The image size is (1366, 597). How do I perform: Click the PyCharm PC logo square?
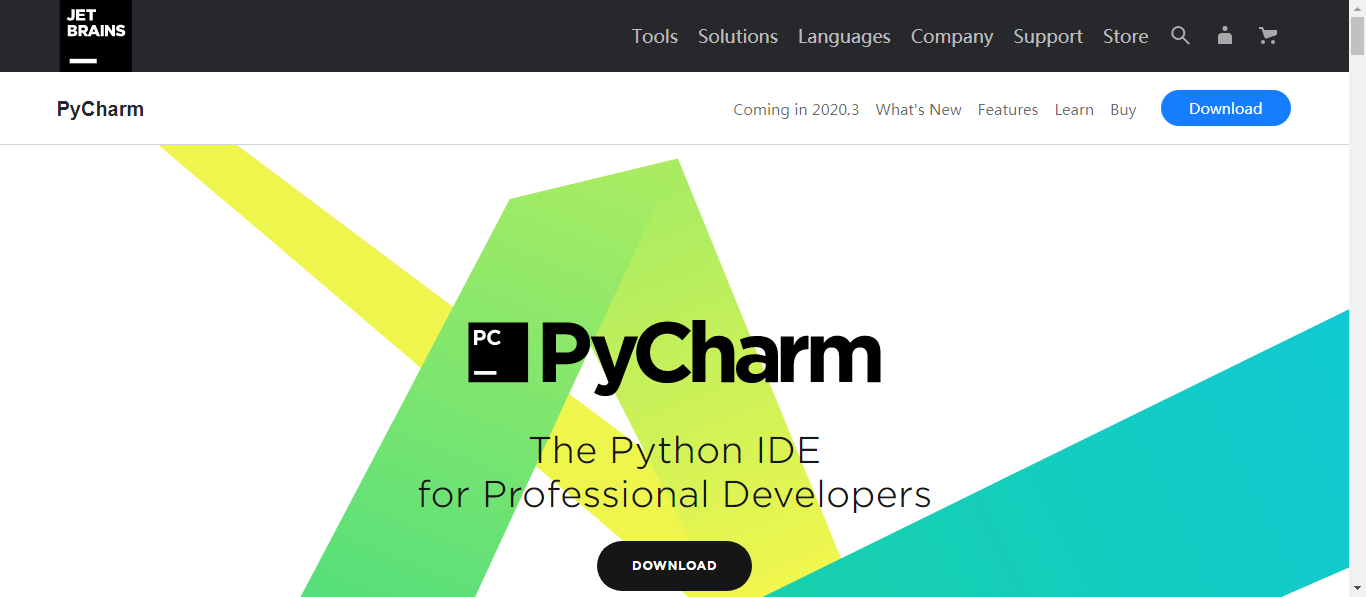498,353
